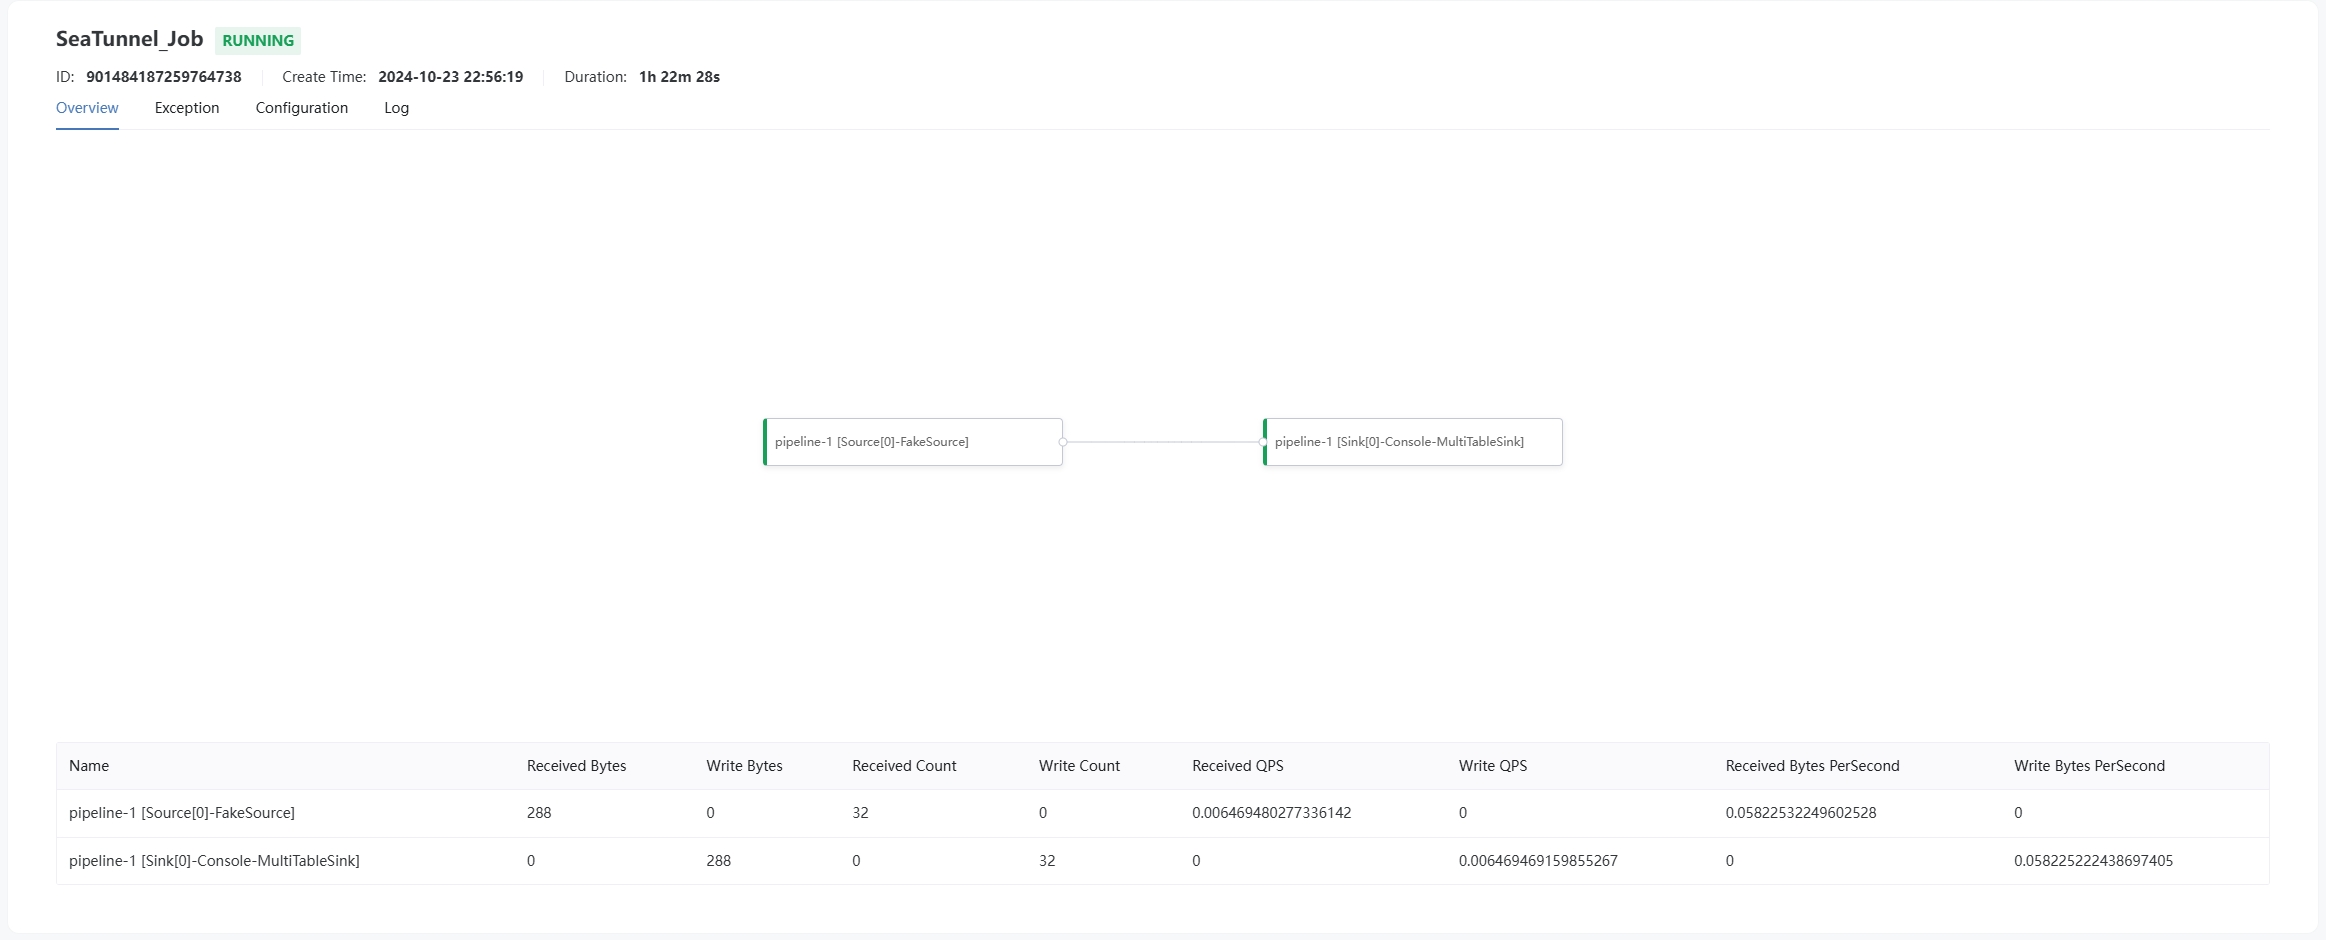Screen dimensions: 2326x940
Task: Click the FakeSource node's output port
Action: (x=1063, y=442)
